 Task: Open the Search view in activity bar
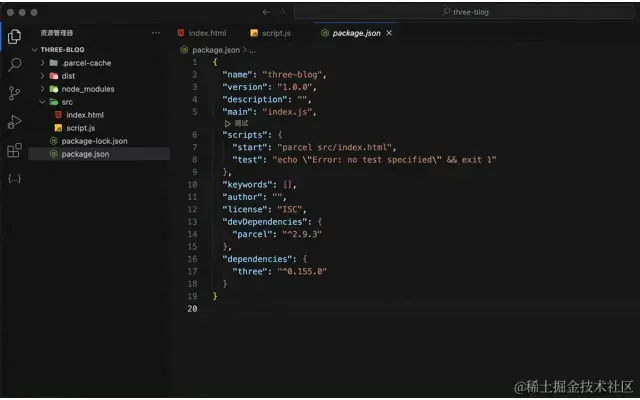[14, 64]
